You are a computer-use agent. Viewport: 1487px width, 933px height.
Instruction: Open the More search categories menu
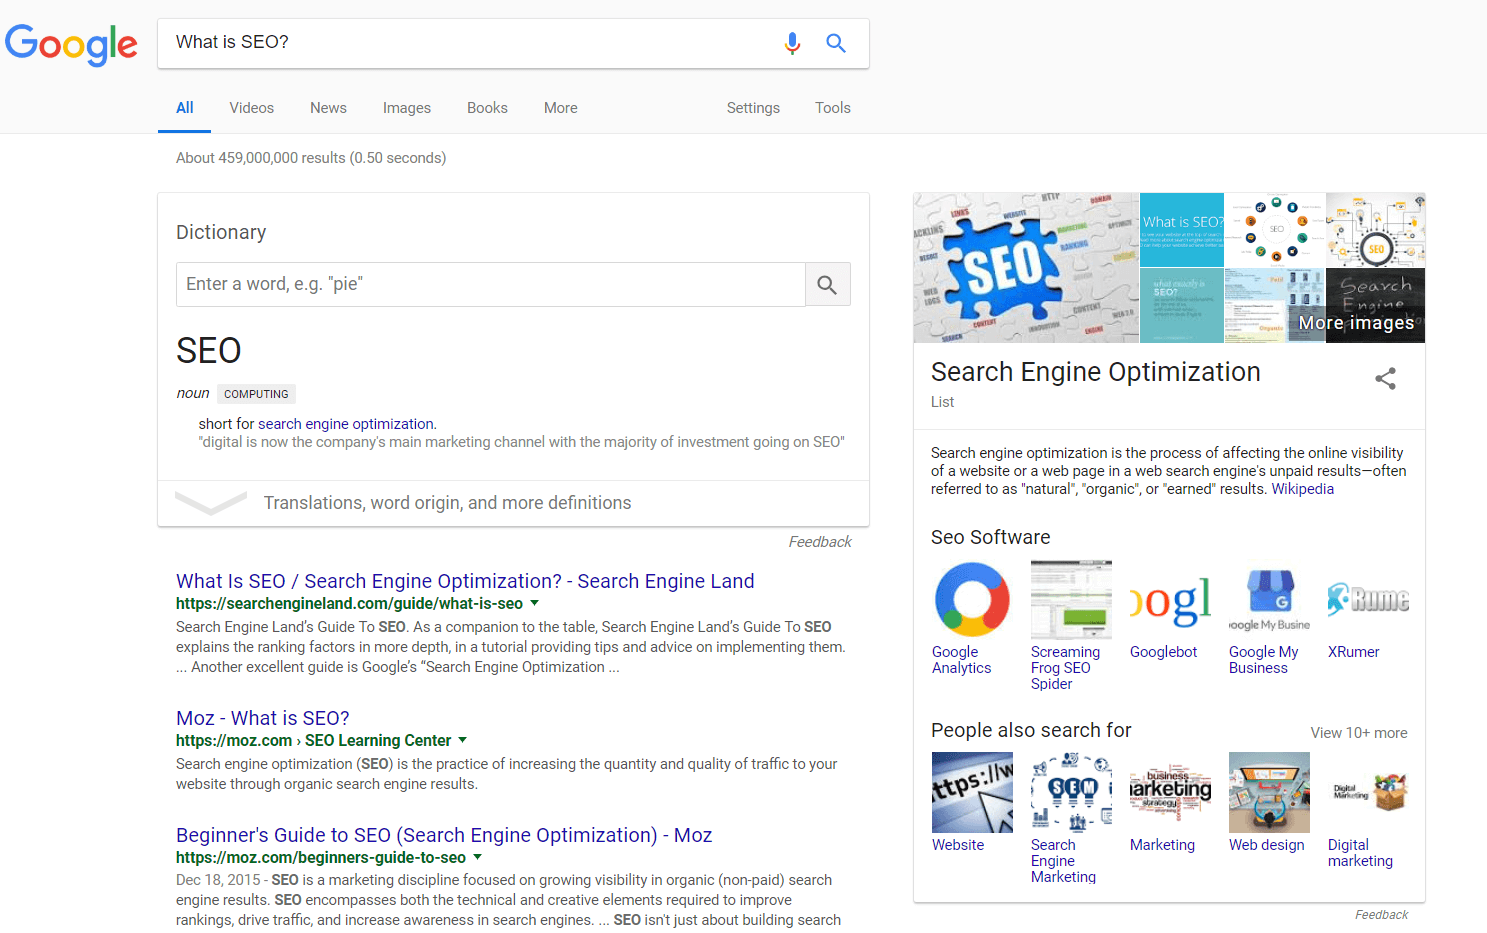pos(561,108)
